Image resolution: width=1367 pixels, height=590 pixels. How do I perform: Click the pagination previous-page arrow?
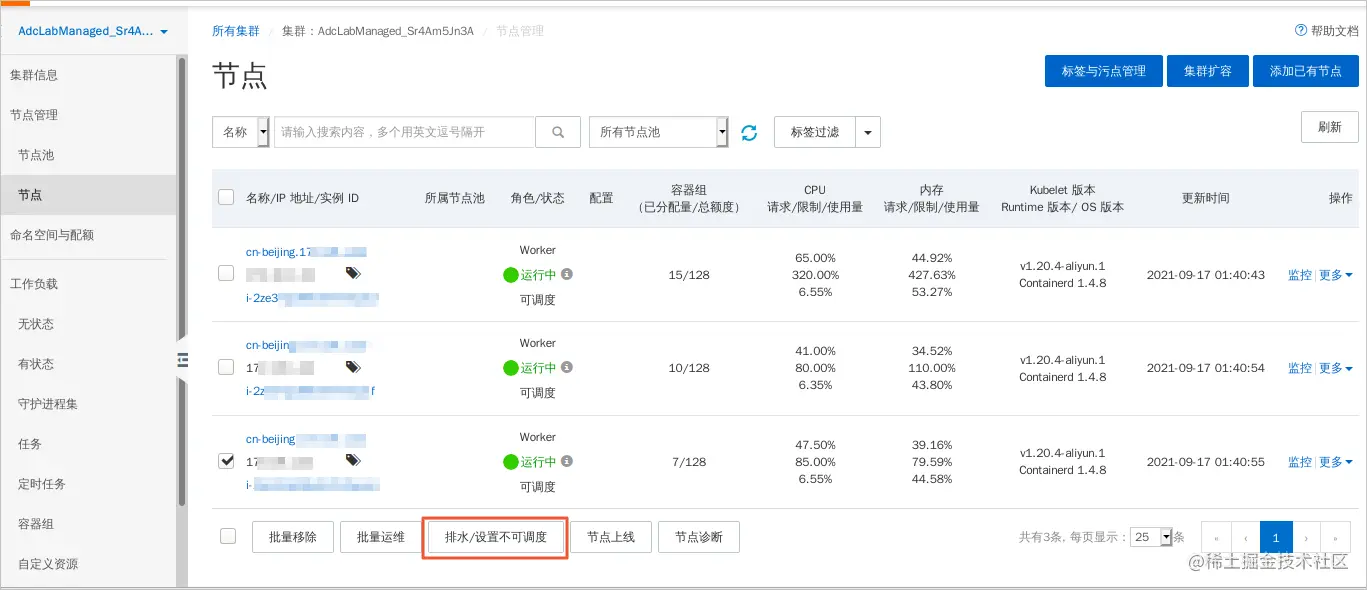1246,537
